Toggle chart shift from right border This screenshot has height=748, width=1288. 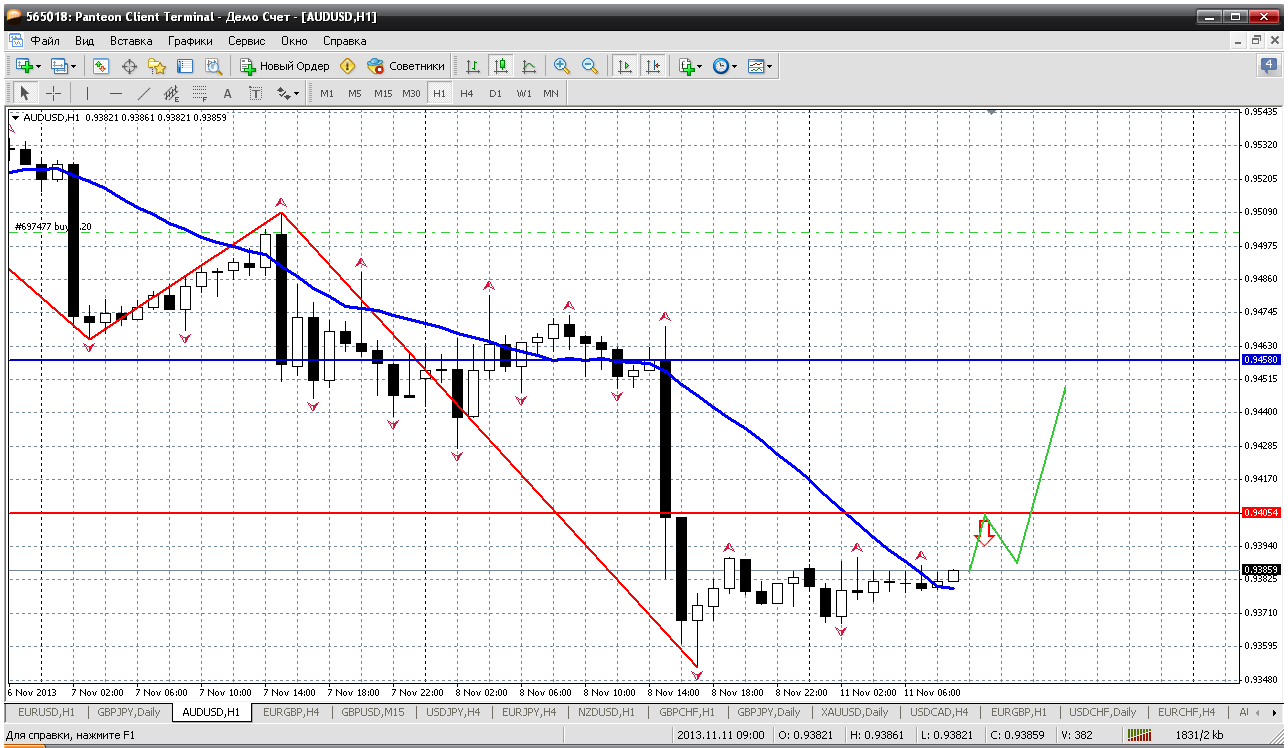coord(653,66)
